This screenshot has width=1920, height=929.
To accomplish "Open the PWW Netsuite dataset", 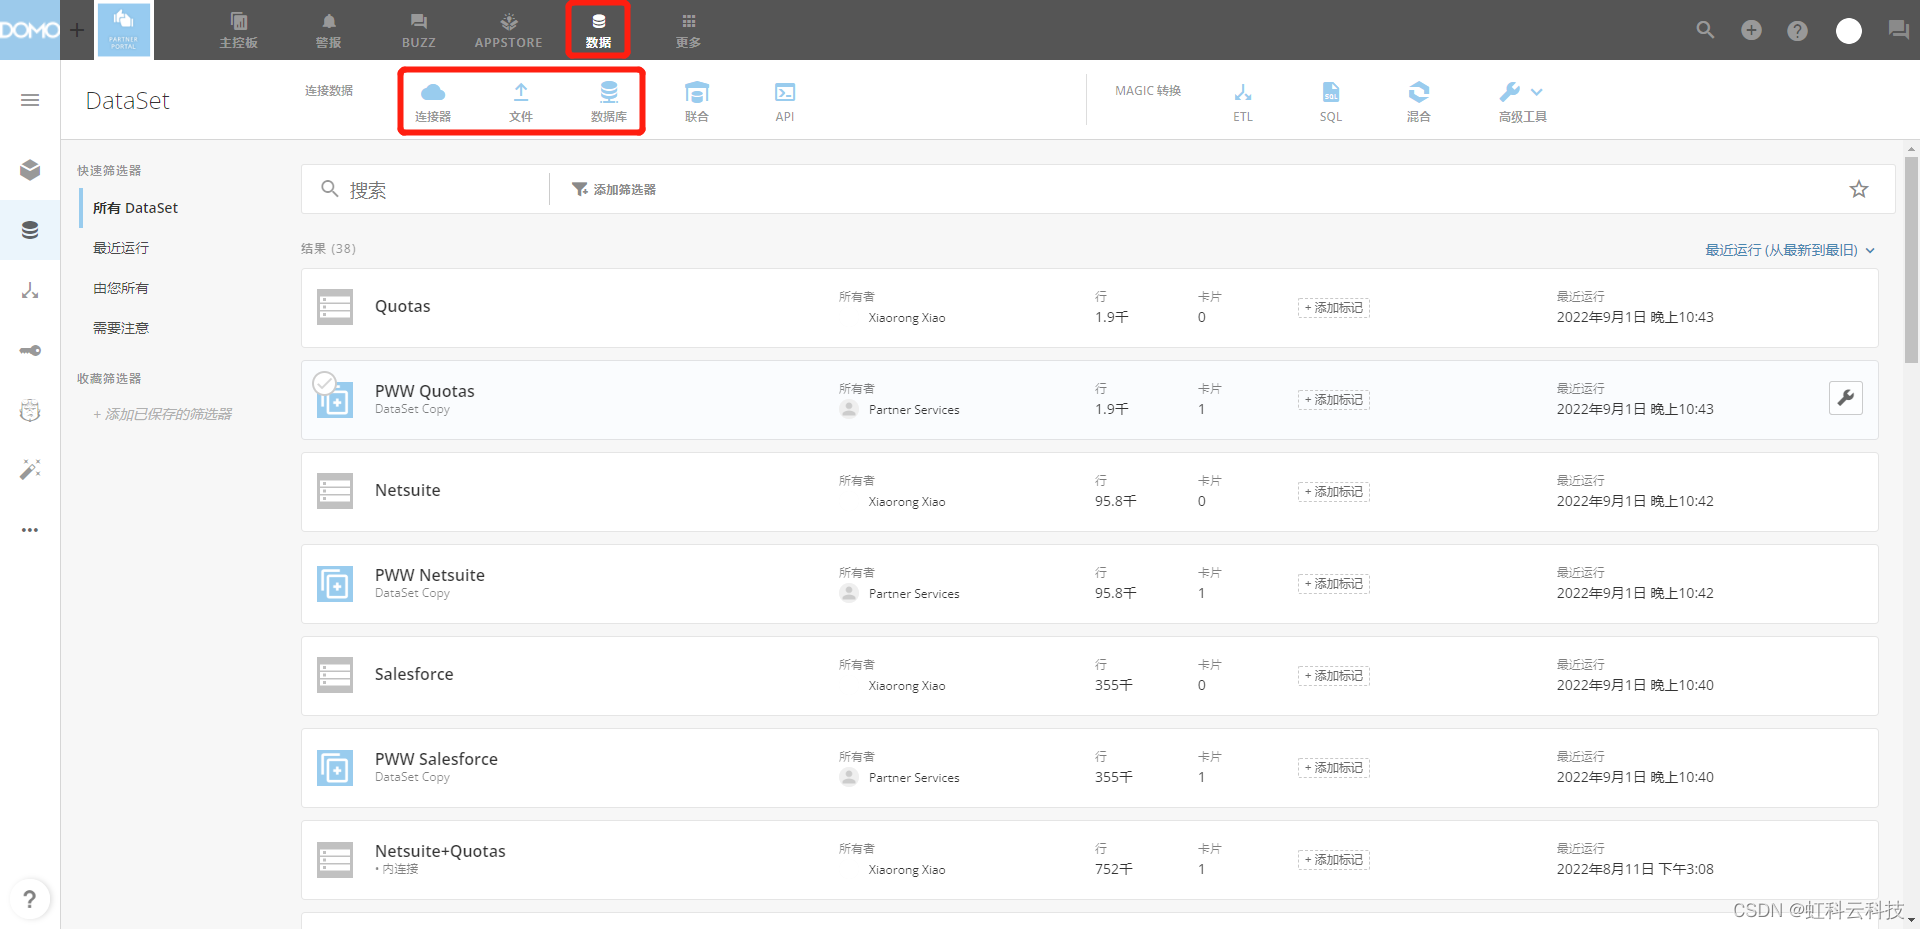I will (429, 575).
